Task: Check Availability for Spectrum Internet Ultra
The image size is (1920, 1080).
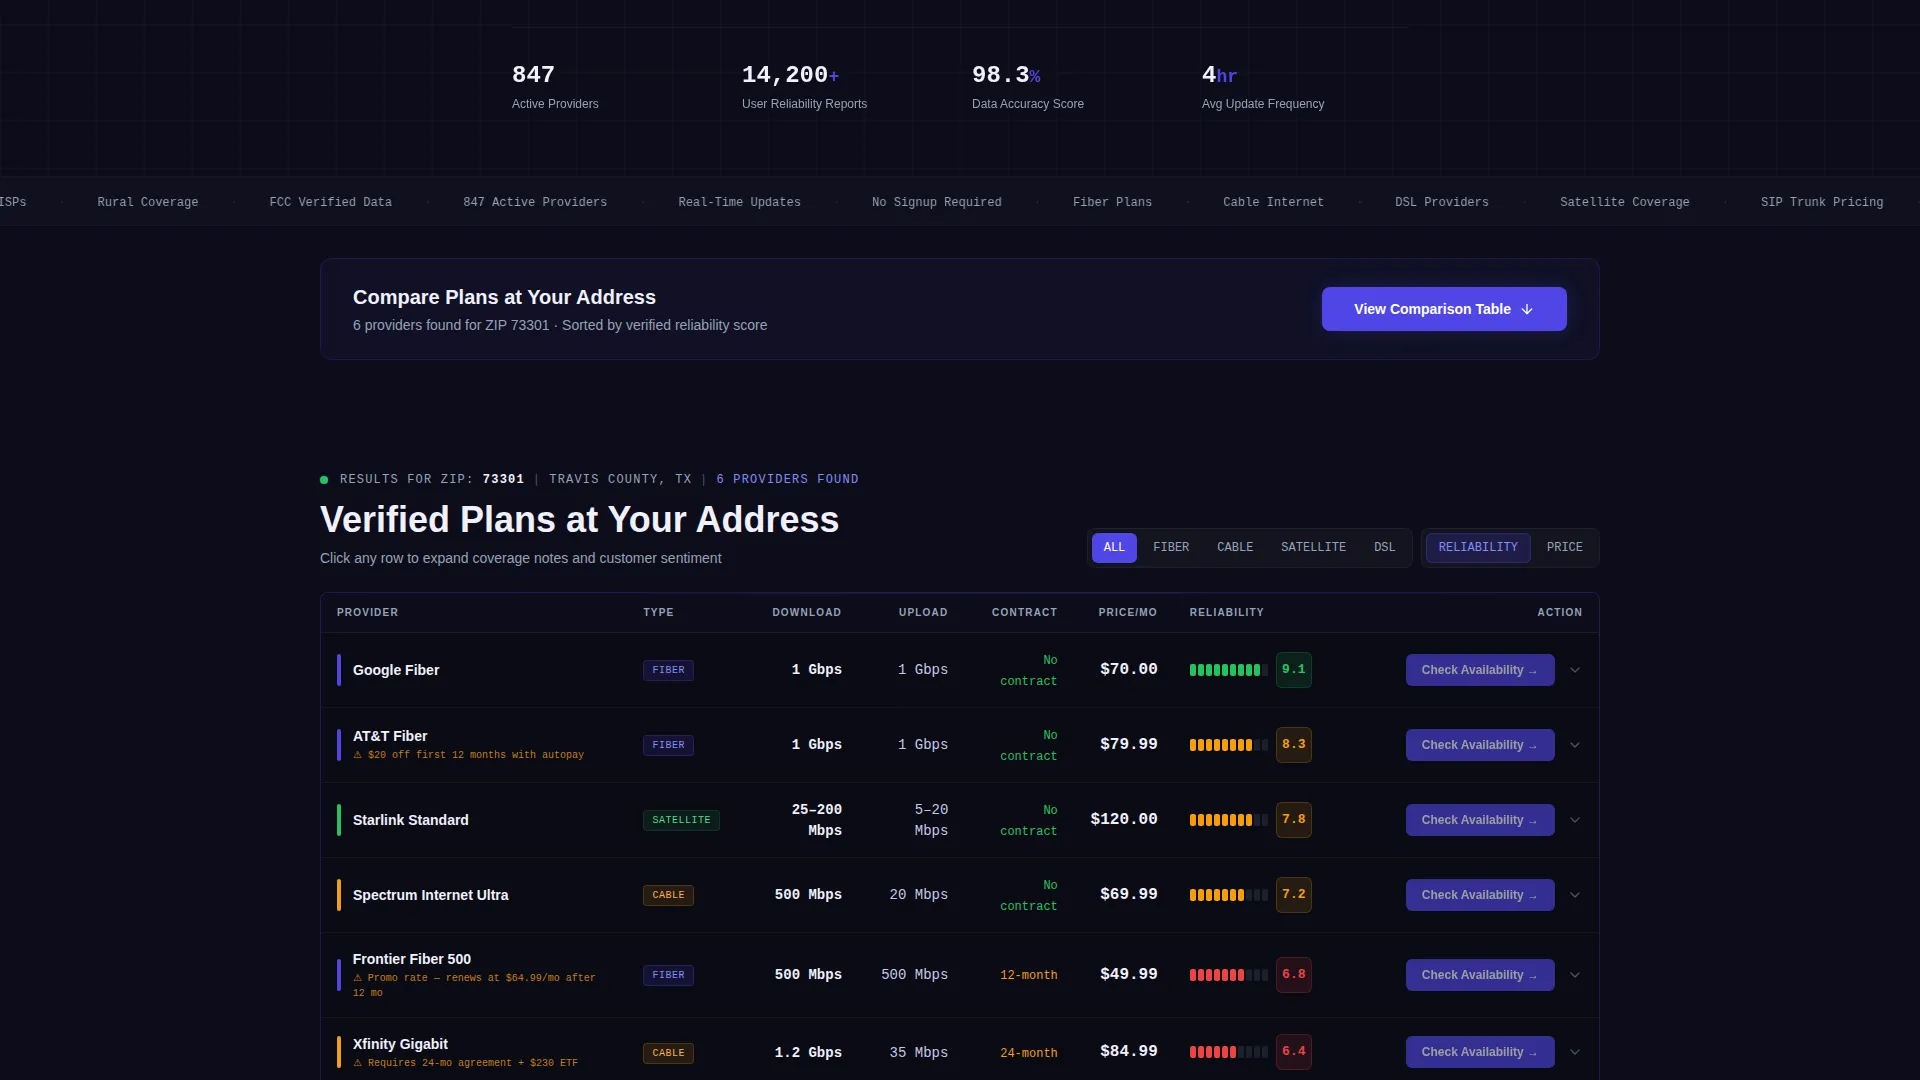Action: click(x=1480, y=895)
